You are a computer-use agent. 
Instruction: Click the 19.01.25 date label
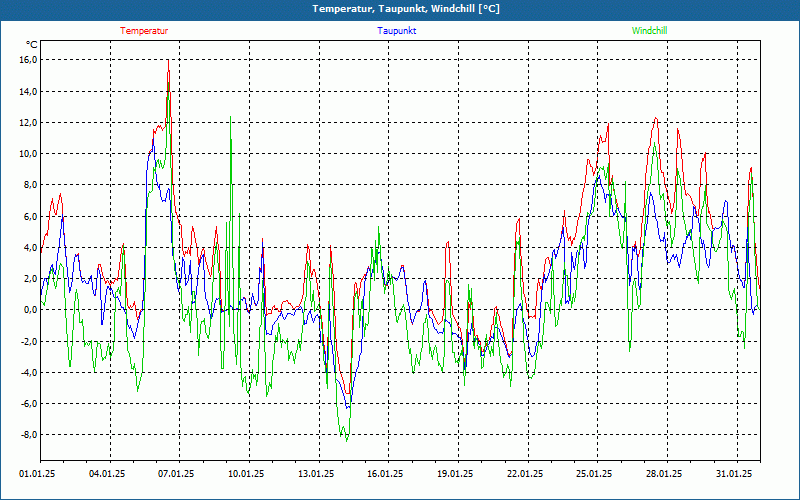pyautogui.click(x=455, y=474)
